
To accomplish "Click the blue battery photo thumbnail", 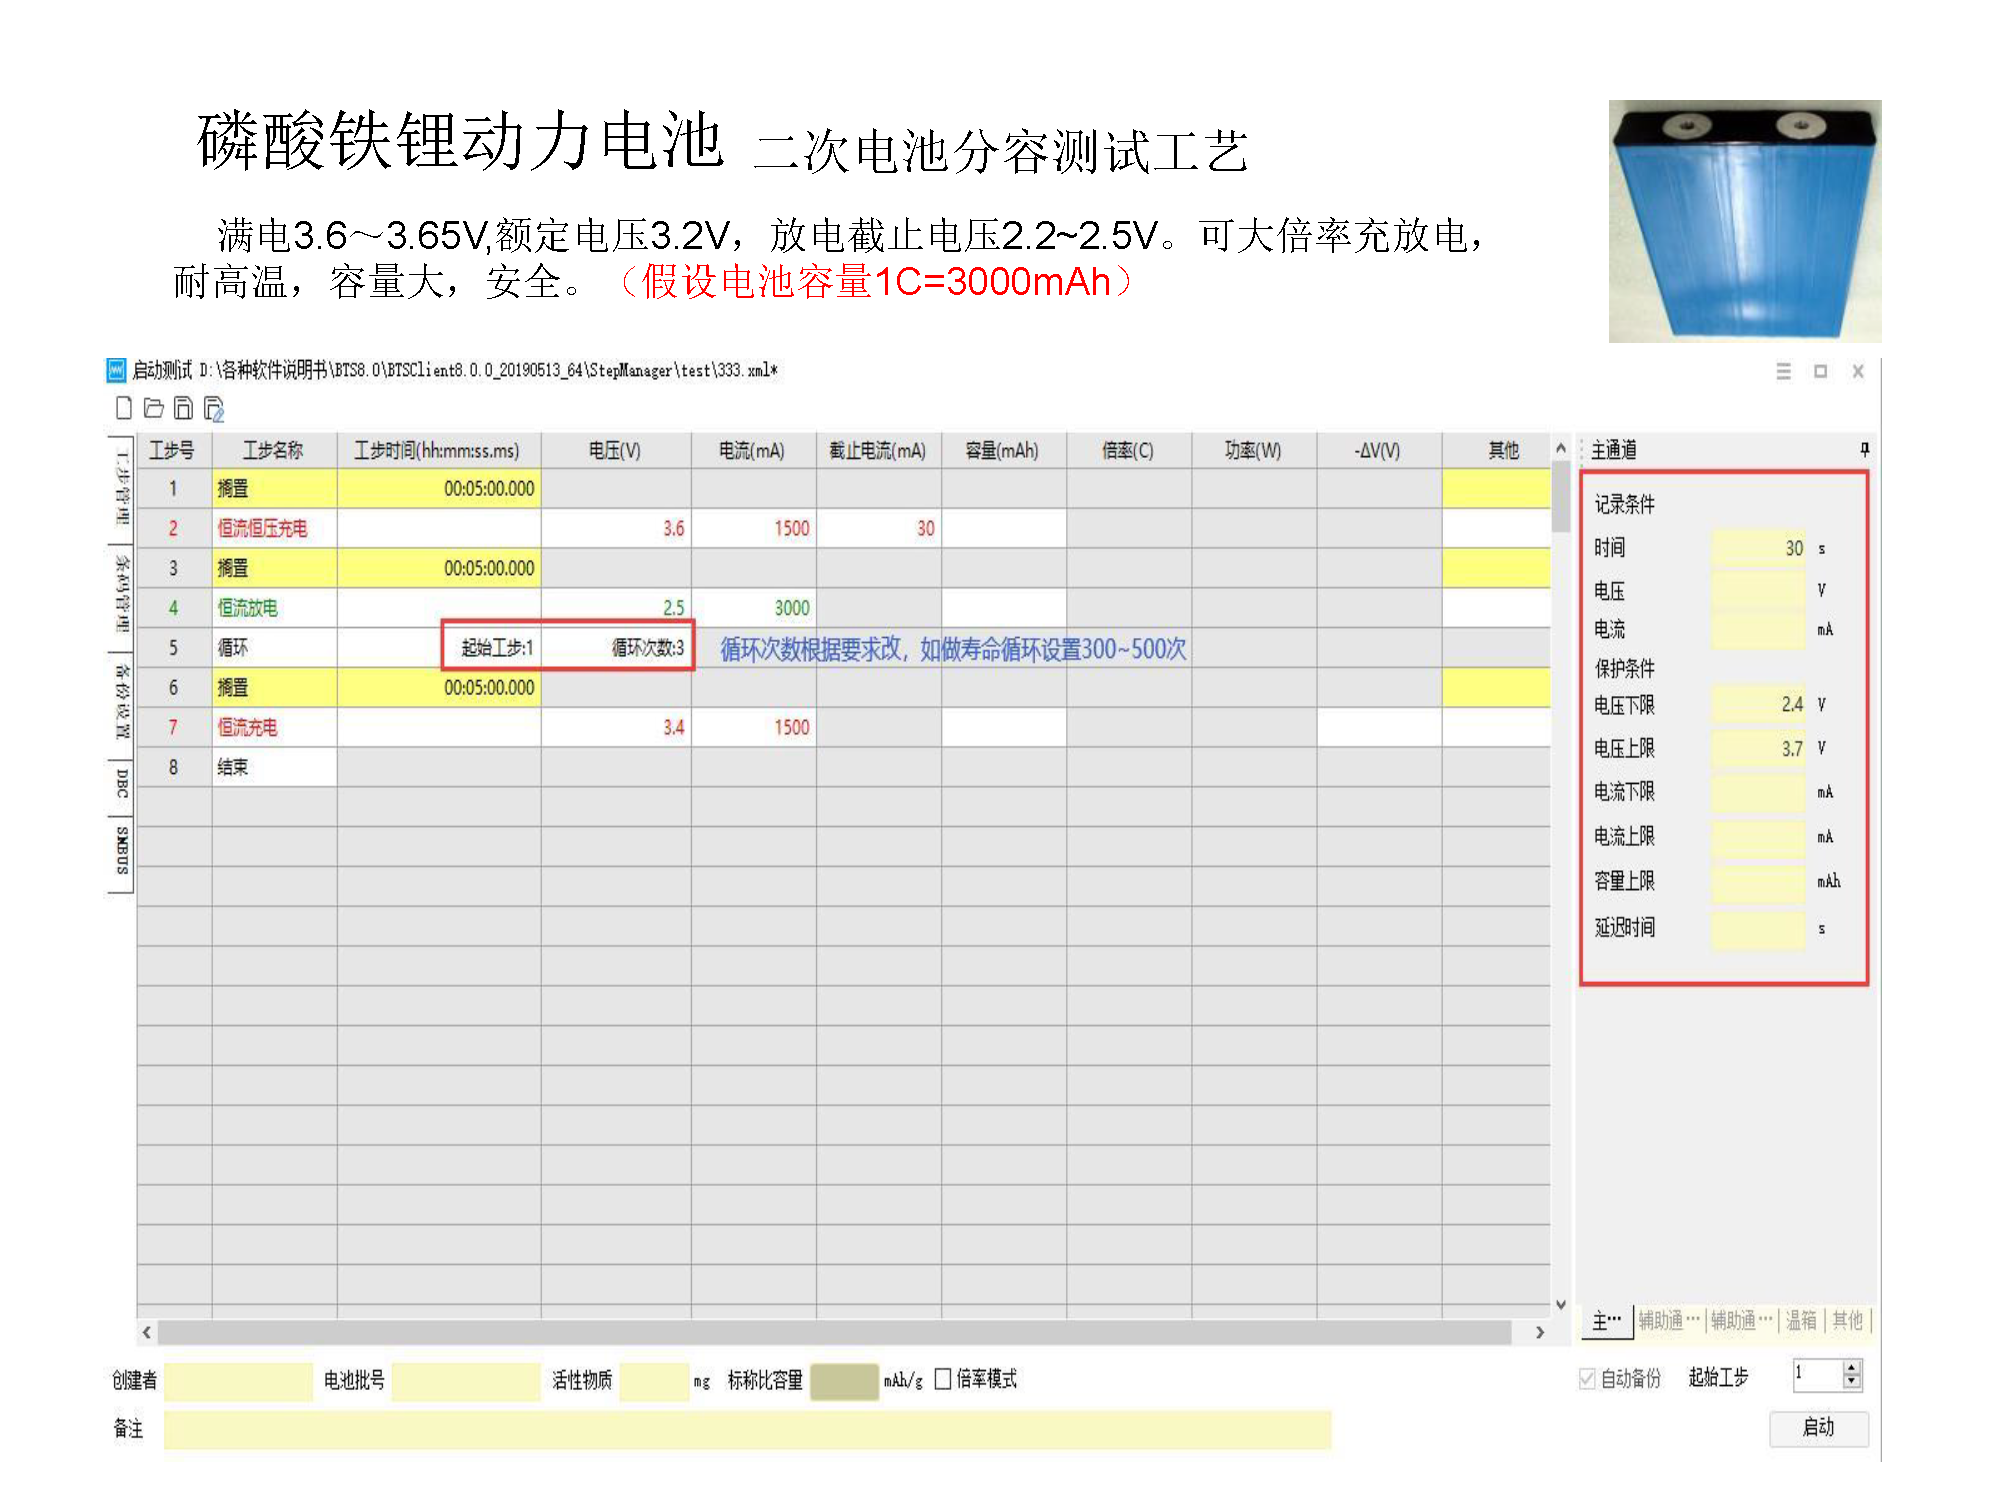I will click(x=1745, y=221).
